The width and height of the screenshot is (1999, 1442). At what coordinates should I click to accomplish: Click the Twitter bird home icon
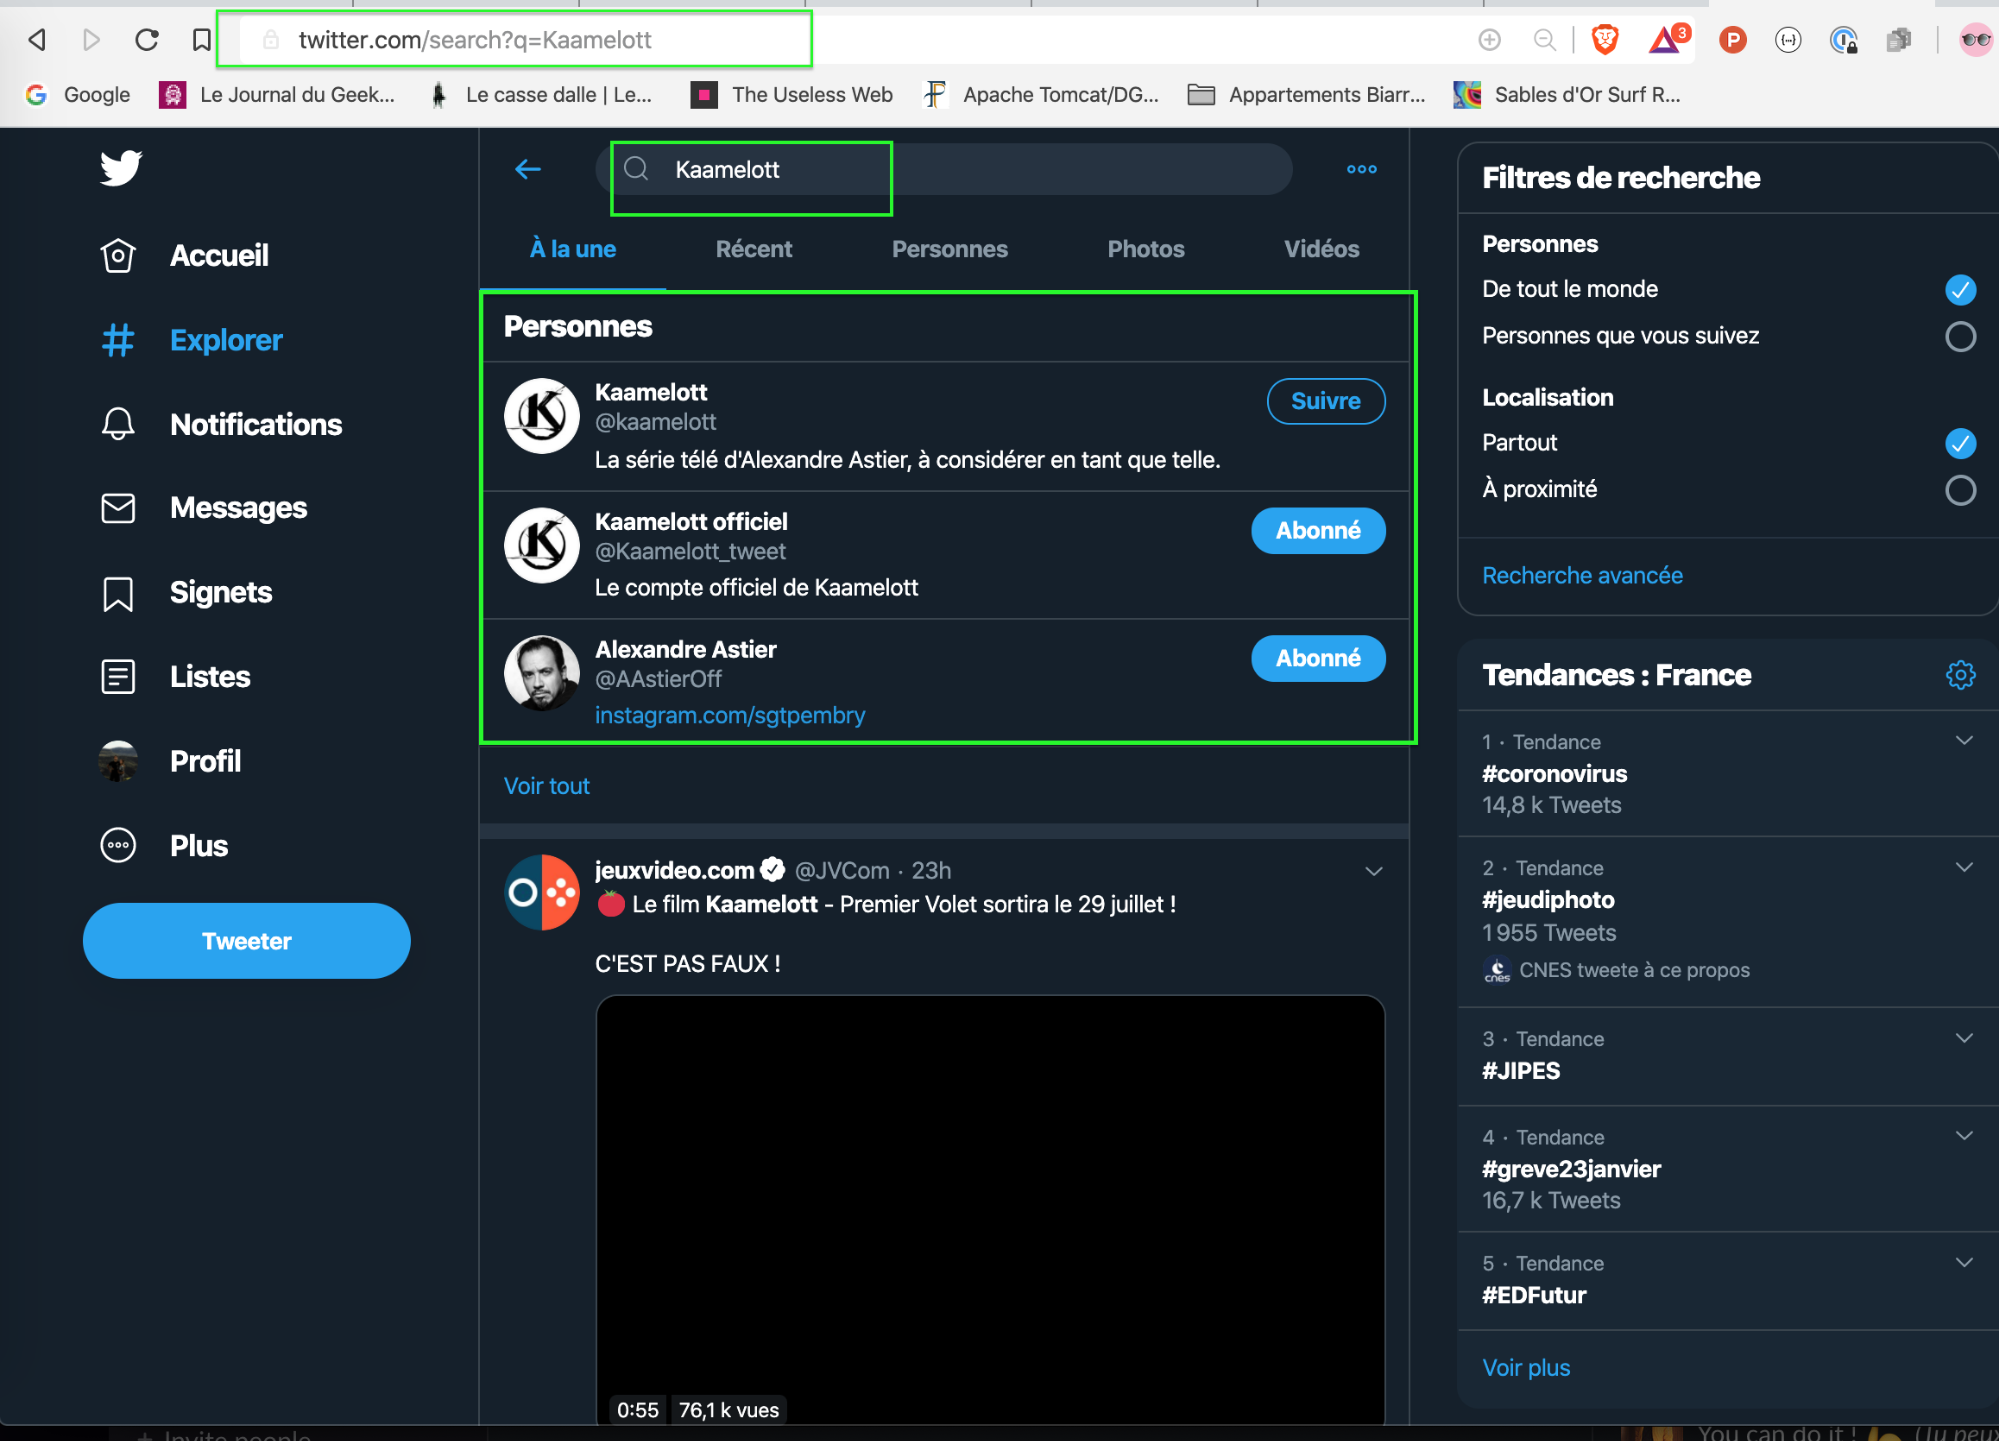(x=118, y=168)
